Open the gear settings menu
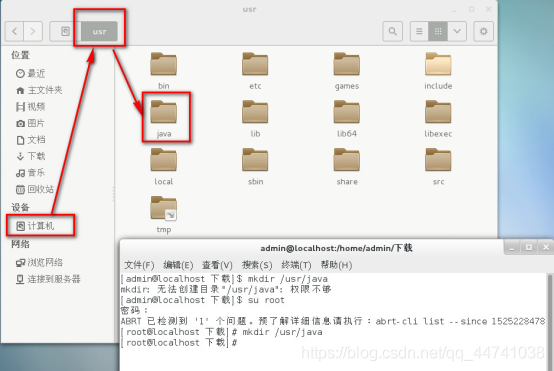This screenshot has width=554, height=371. pyautogui.click(x=483, y=31)
